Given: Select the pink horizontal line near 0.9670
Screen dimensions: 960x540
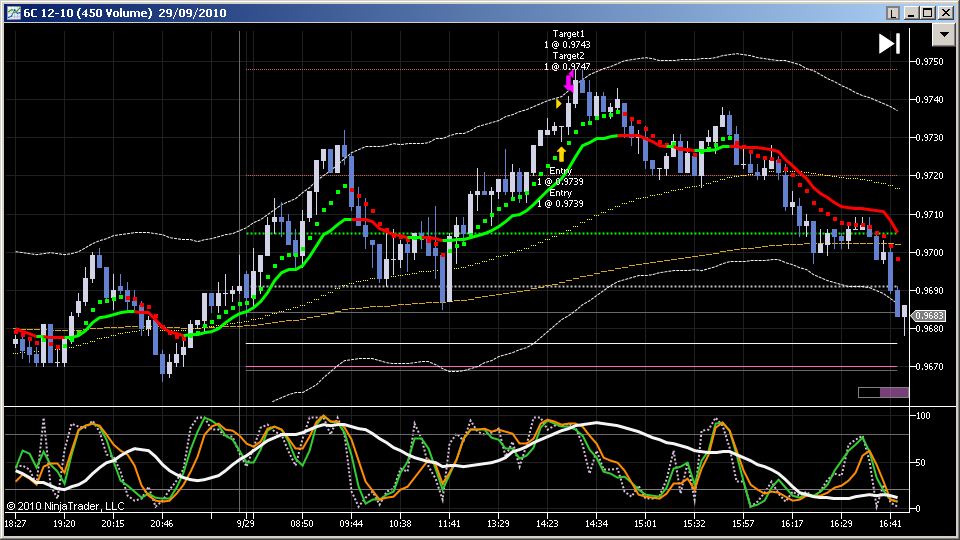Looking at the screenshot, I should [x=571, y=367].
